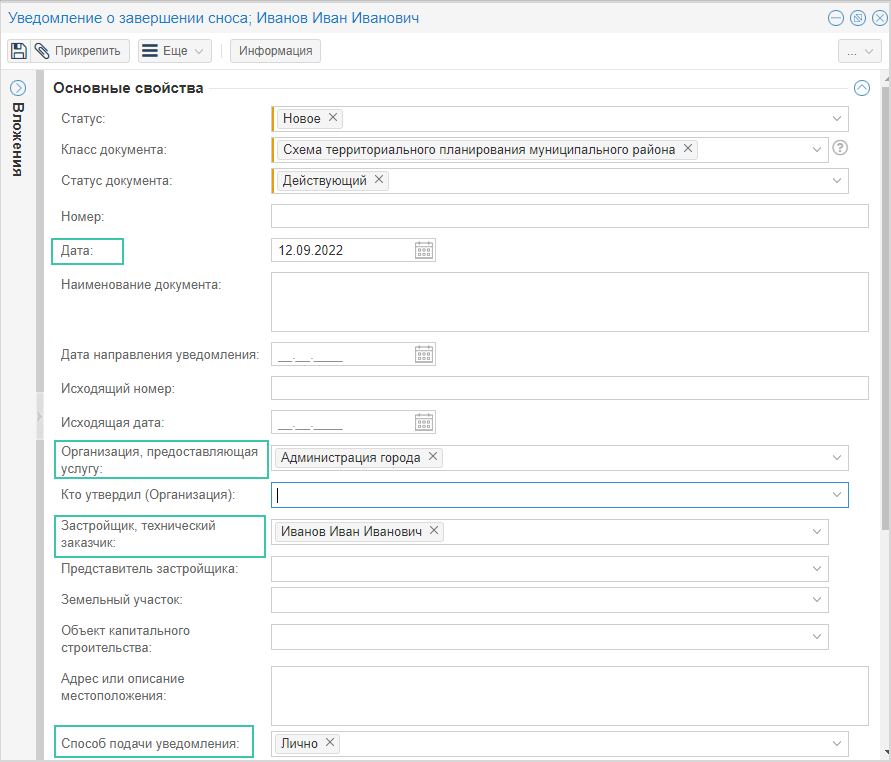Remove the Новое status tag

[x=334, y=118]
